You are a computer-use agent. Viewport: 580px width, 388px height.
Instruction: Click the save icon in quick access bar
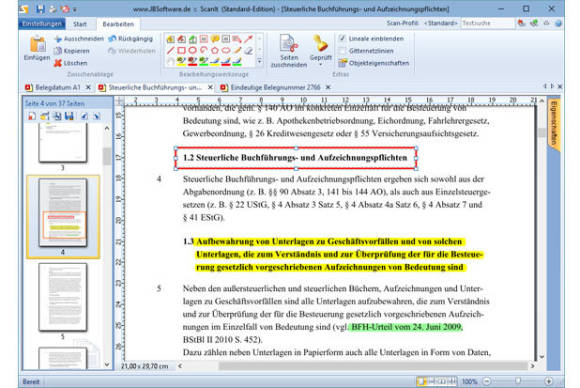[x=40, y=9]
